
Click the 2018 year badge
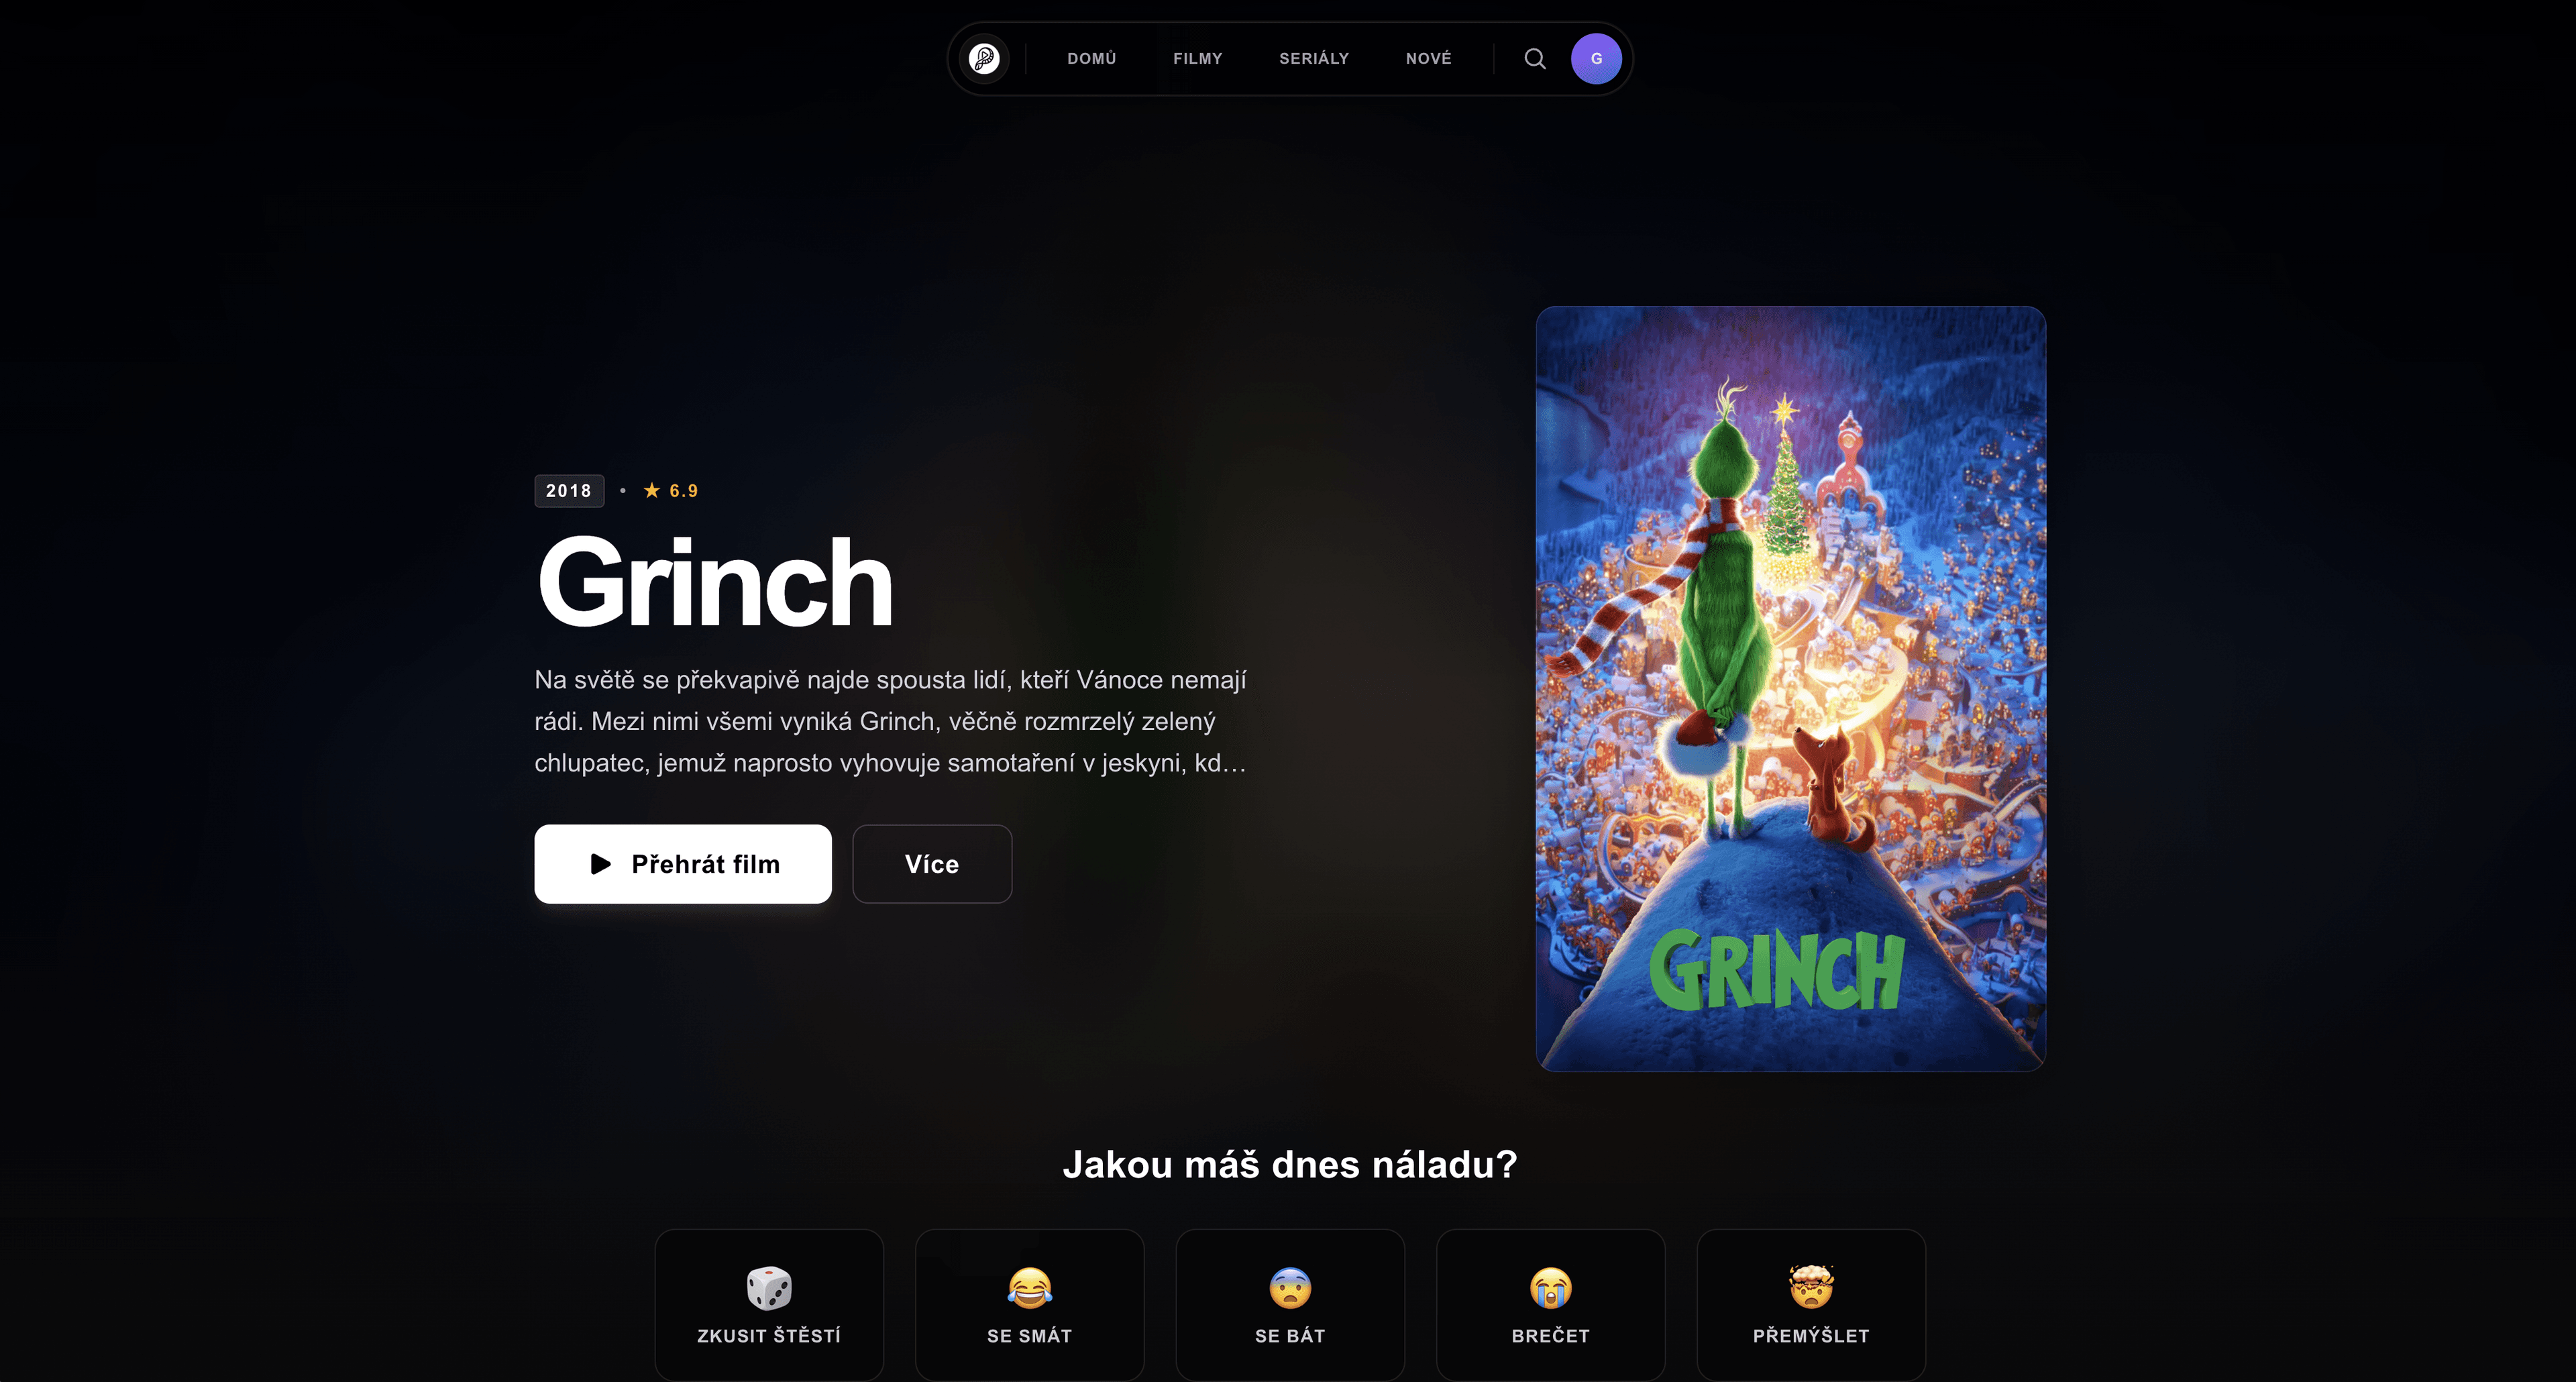569,491
